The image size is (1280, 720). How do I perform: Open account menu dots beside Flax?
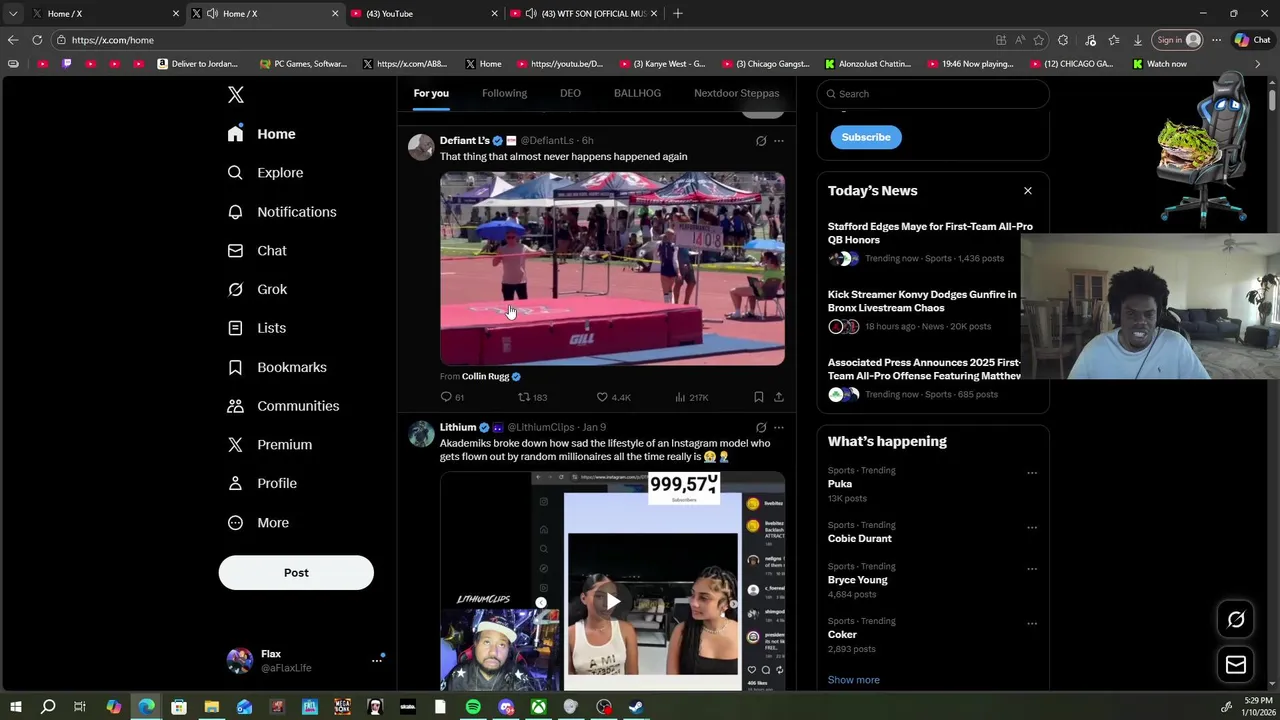click(x=377, y=660)
